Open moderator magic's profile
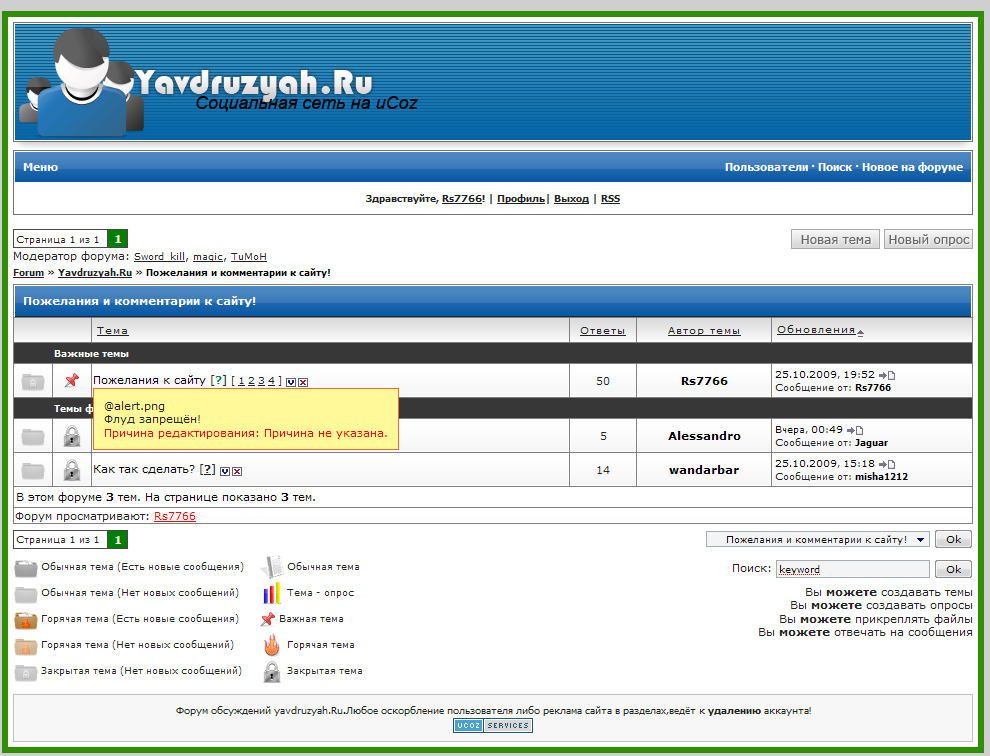The width and height of the screenshot is (990, 756). [208, 256]
